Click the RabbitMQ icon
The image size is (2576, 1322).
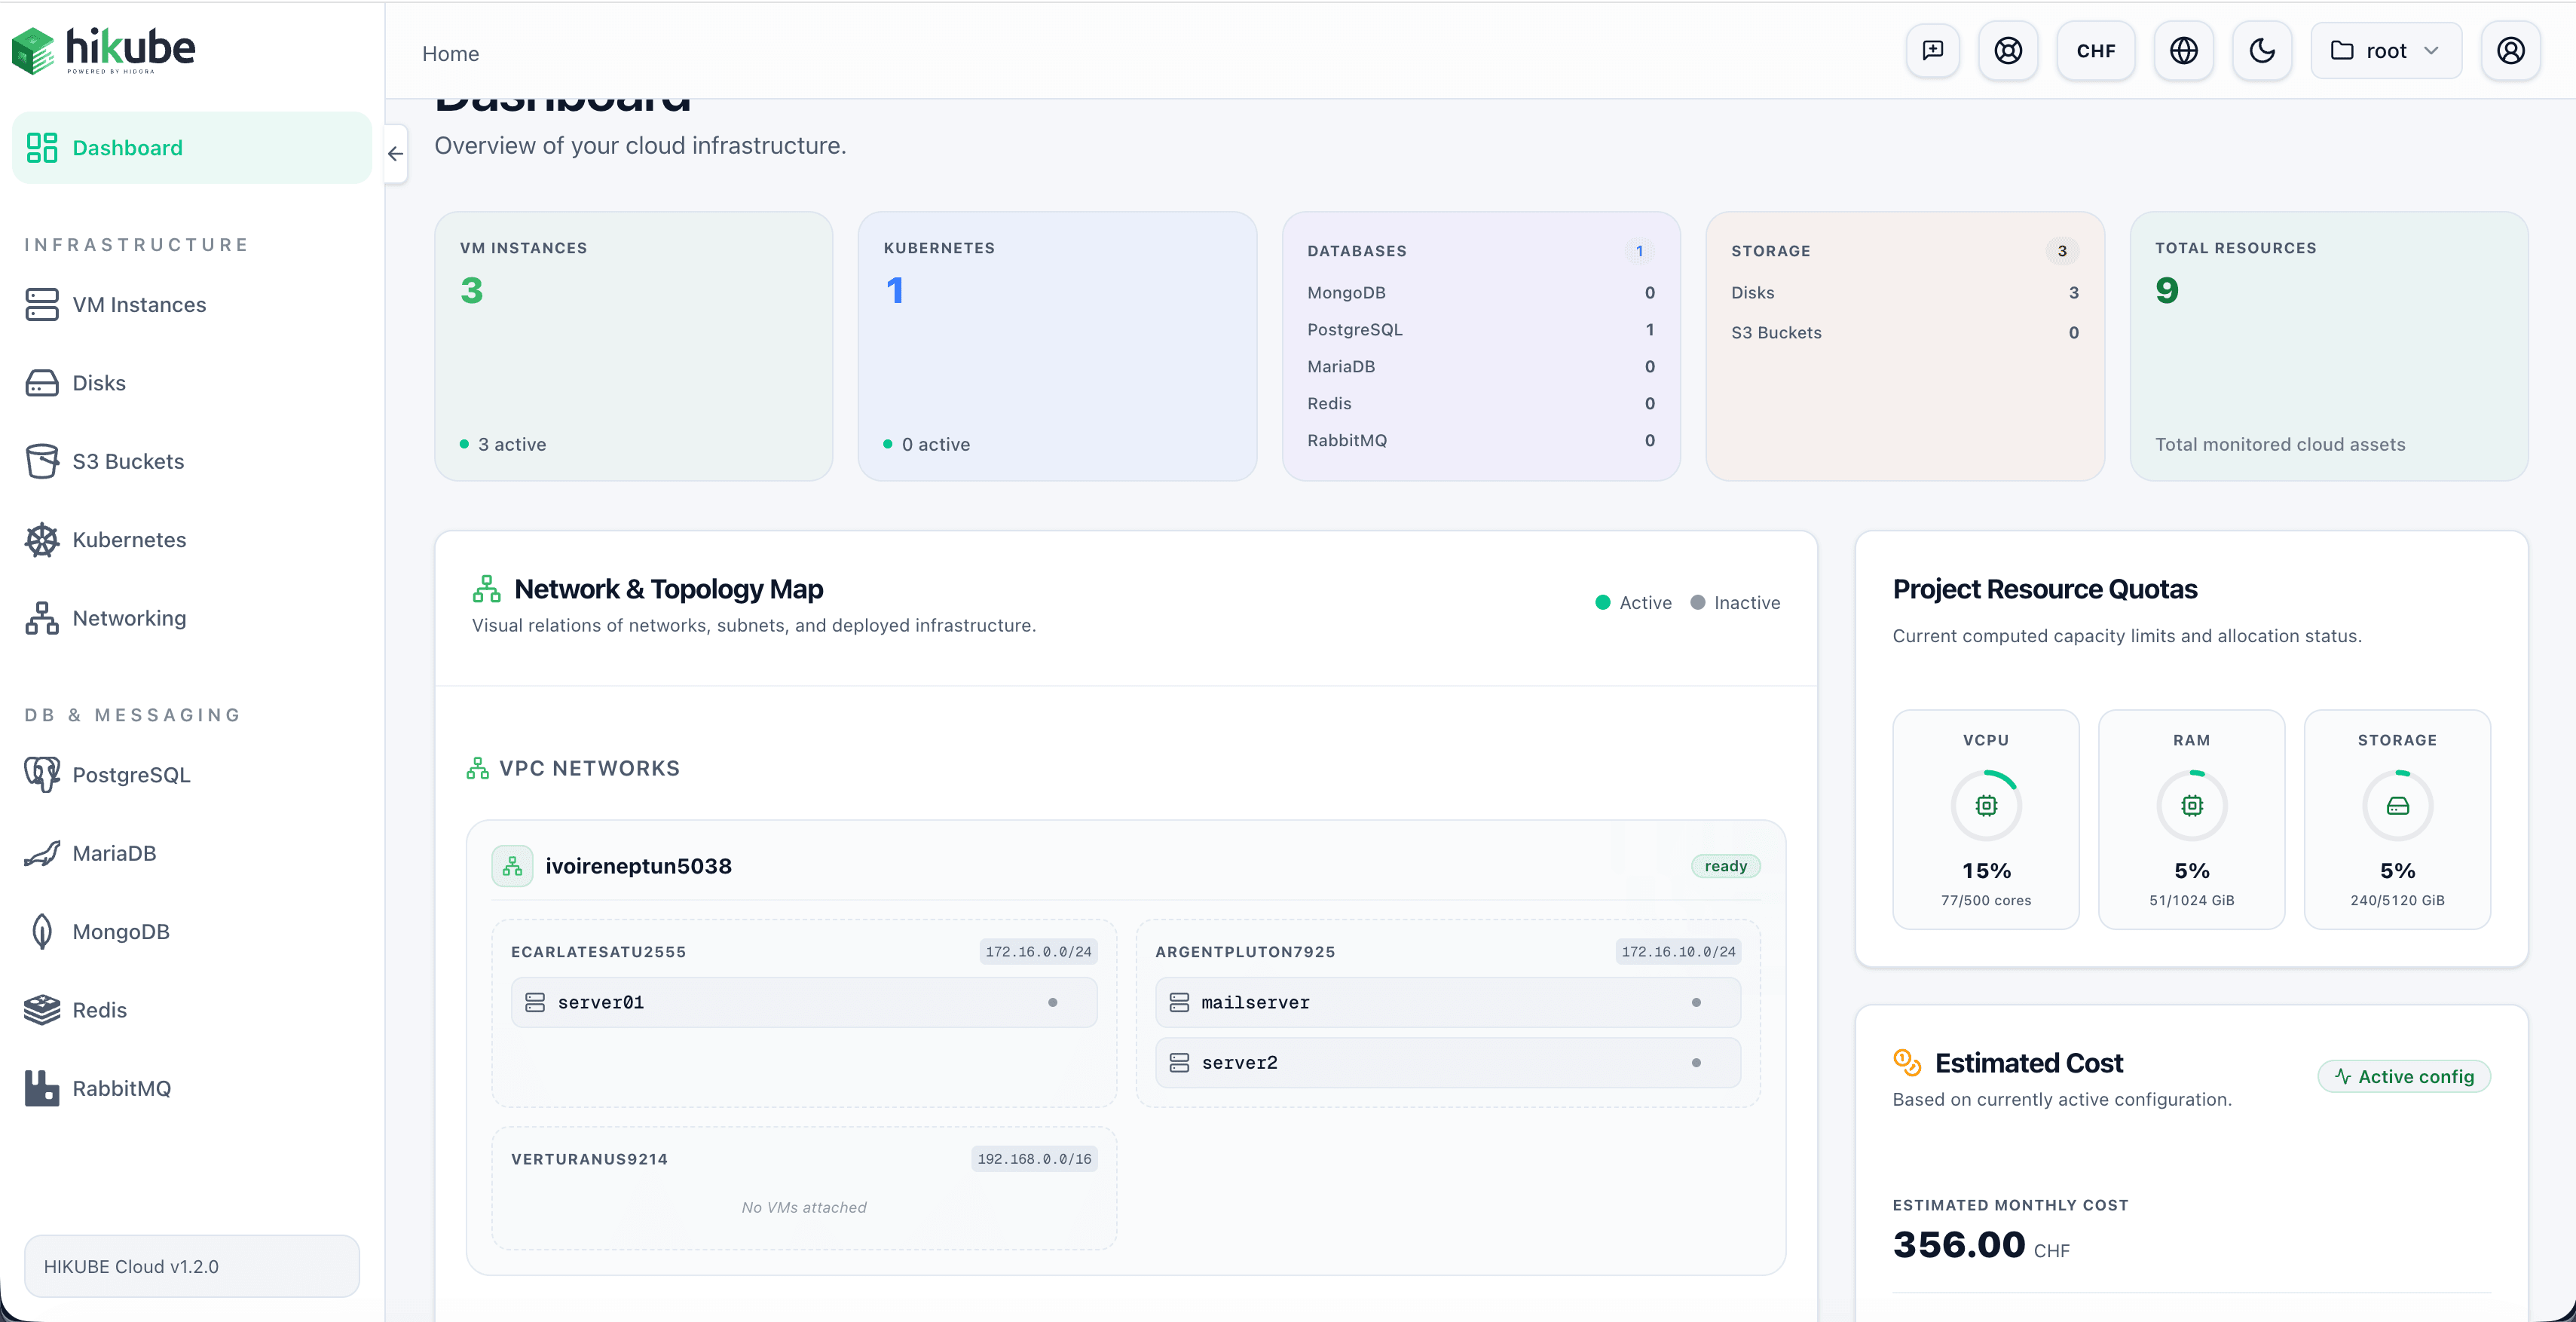tap(42, 1088)
